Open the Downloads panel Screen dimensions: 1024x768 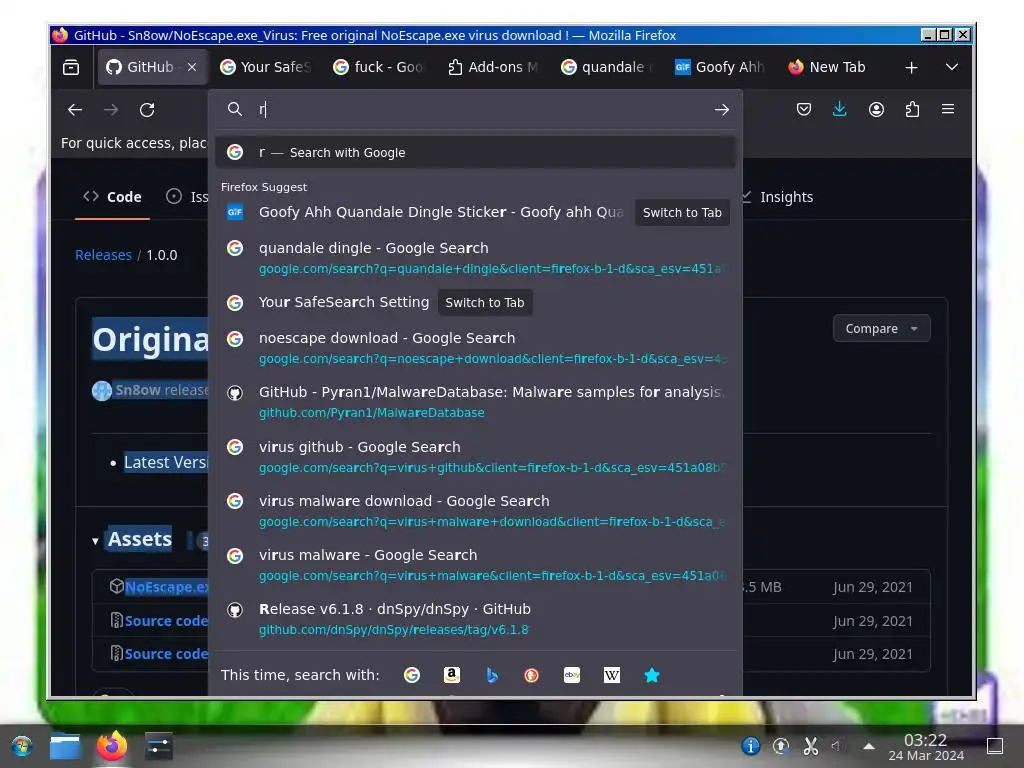[x=840, y=109]
